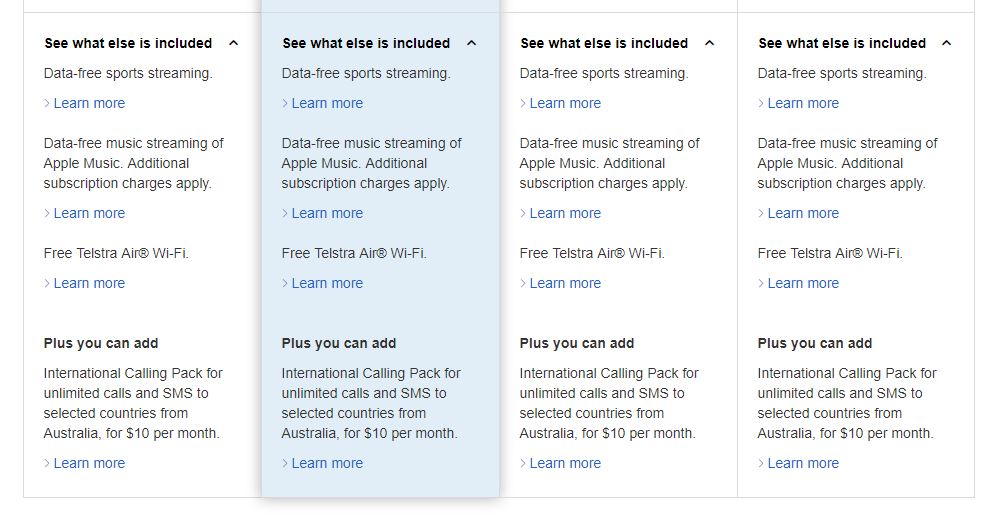The height and width of the screenshot is (515, 985).
Task: Click the chevron-up icon in the fourth column header
Action: tap(947, 43)
